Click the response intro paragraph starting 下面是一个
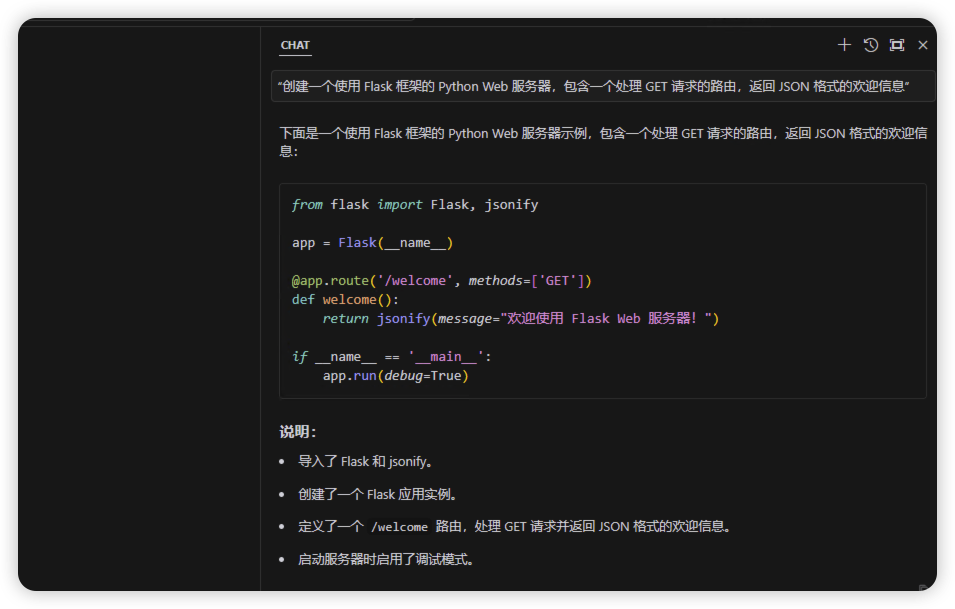 pyautogui.click(x=603, y=142)
